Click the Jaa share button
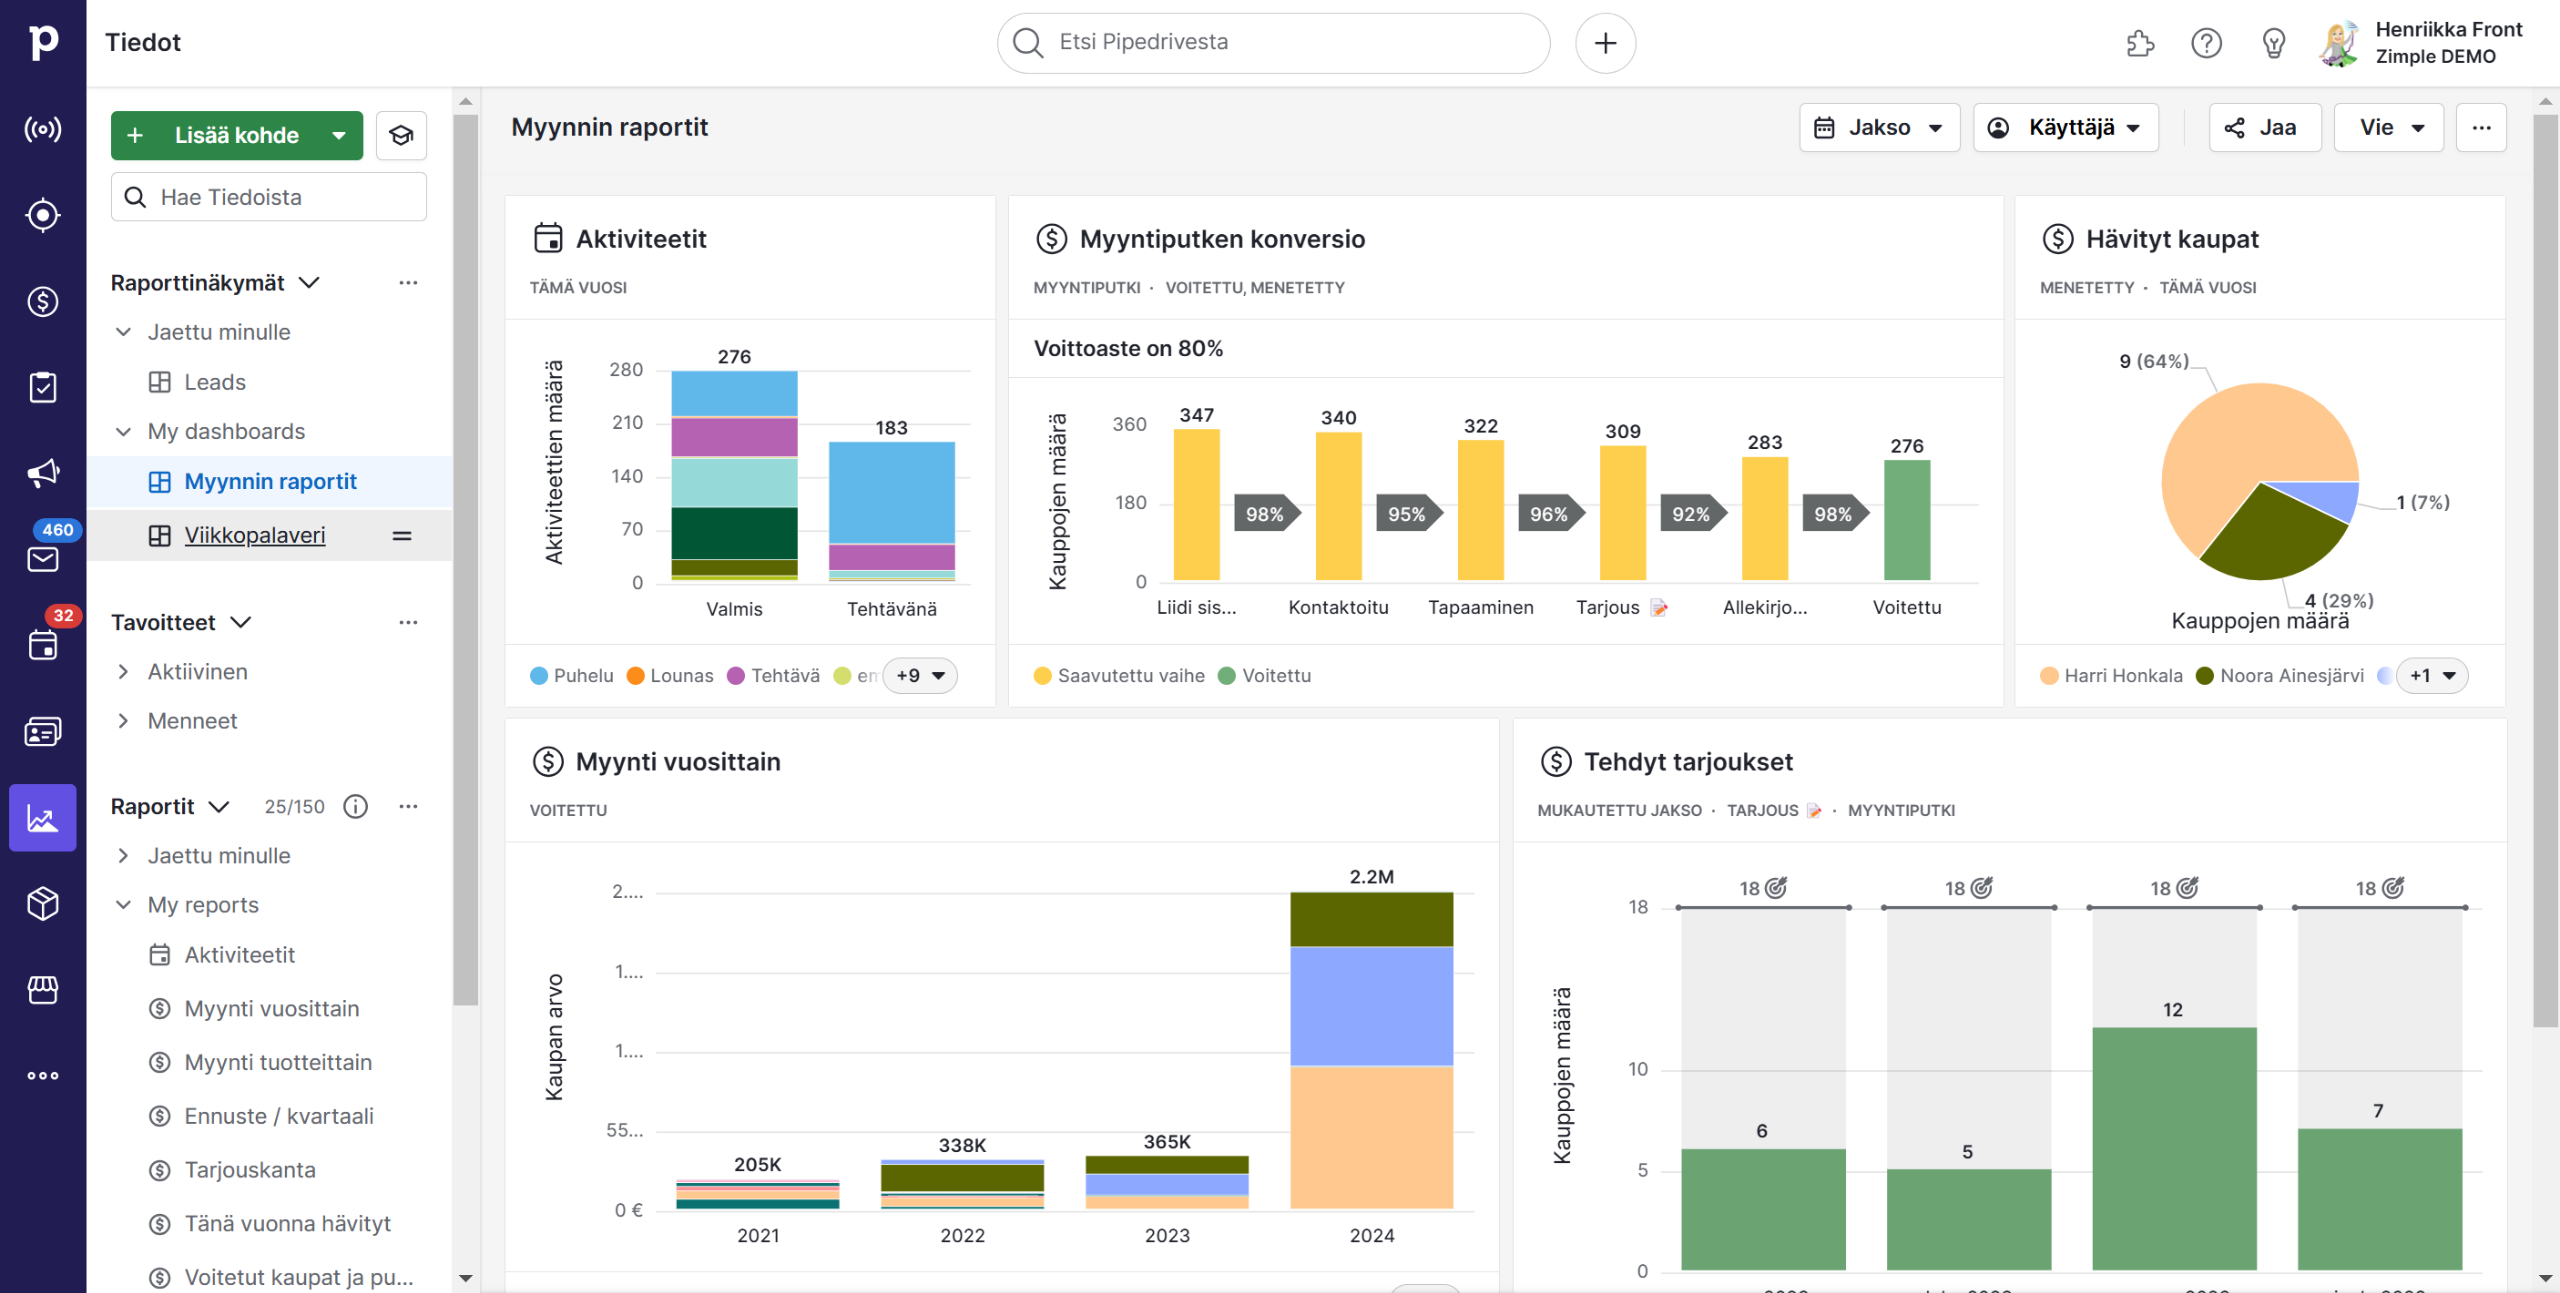Viewport: 2560px width, 1293px height. tap(2264, 128)
